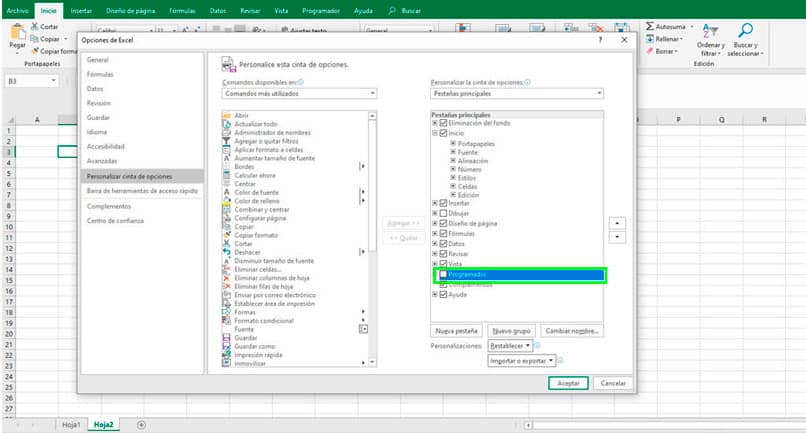
Task: Select the Deshacer undo arrow icon
Action: pyautogui.click(x=226, y=252)
